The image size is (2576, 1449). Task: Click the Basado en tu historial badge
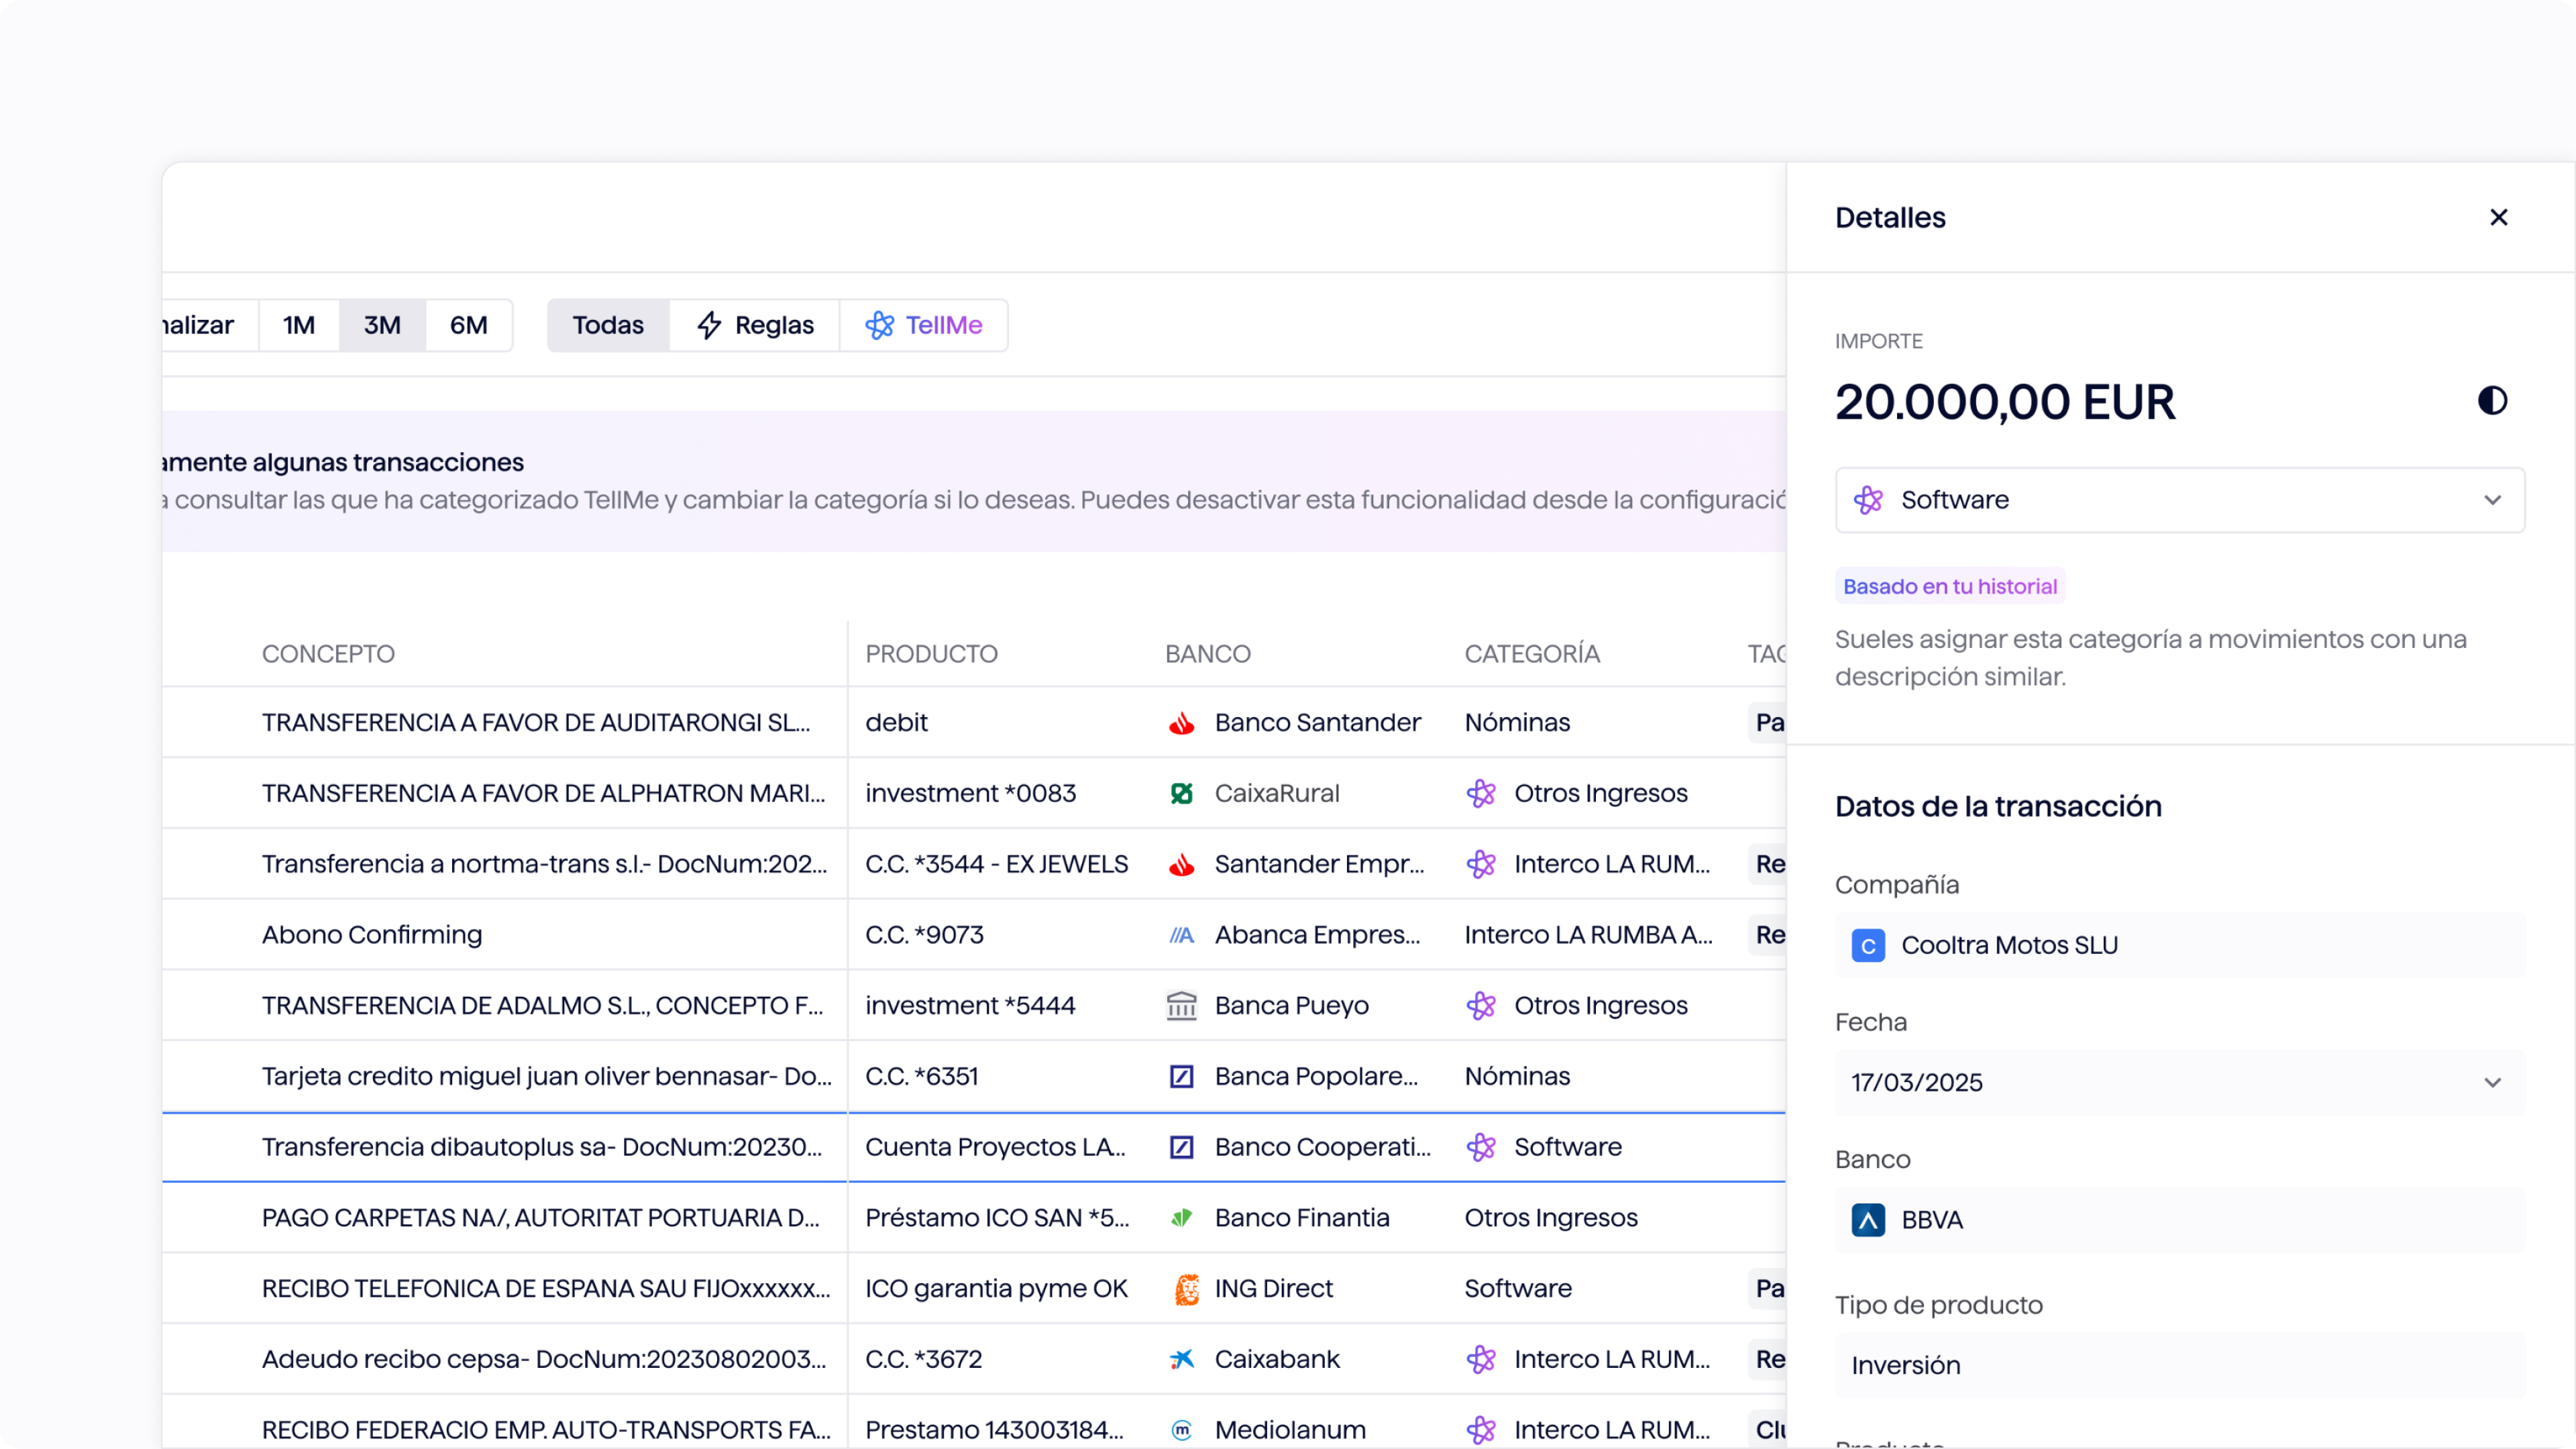click(1950, 586)
